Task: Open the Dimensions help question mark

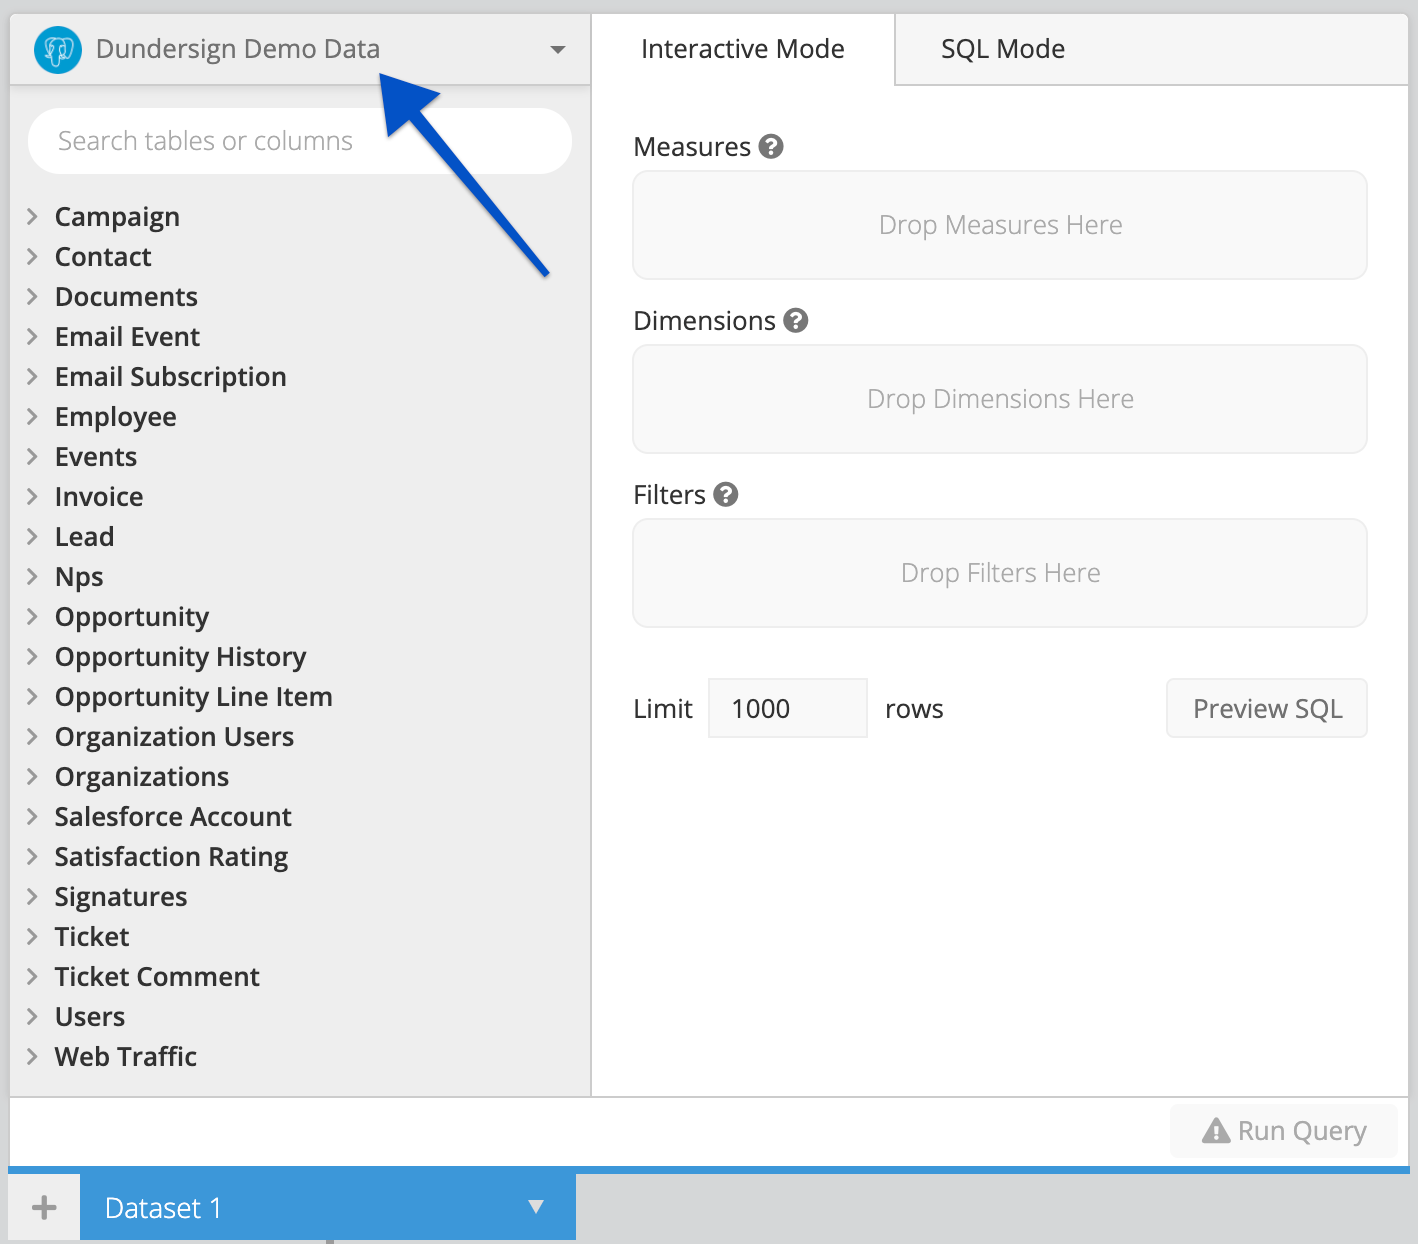Action: (796, 321)
